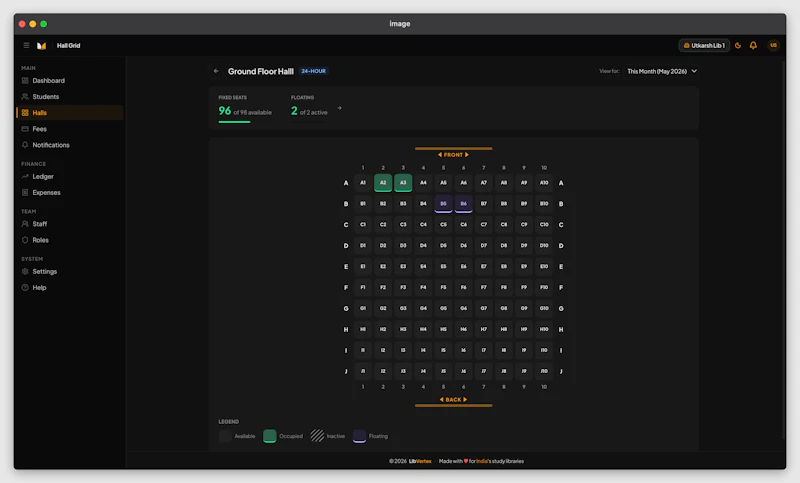The image size is (800, 483).
Task: Select seat C4
Action: pyautogui.click(x=423, y=224)
